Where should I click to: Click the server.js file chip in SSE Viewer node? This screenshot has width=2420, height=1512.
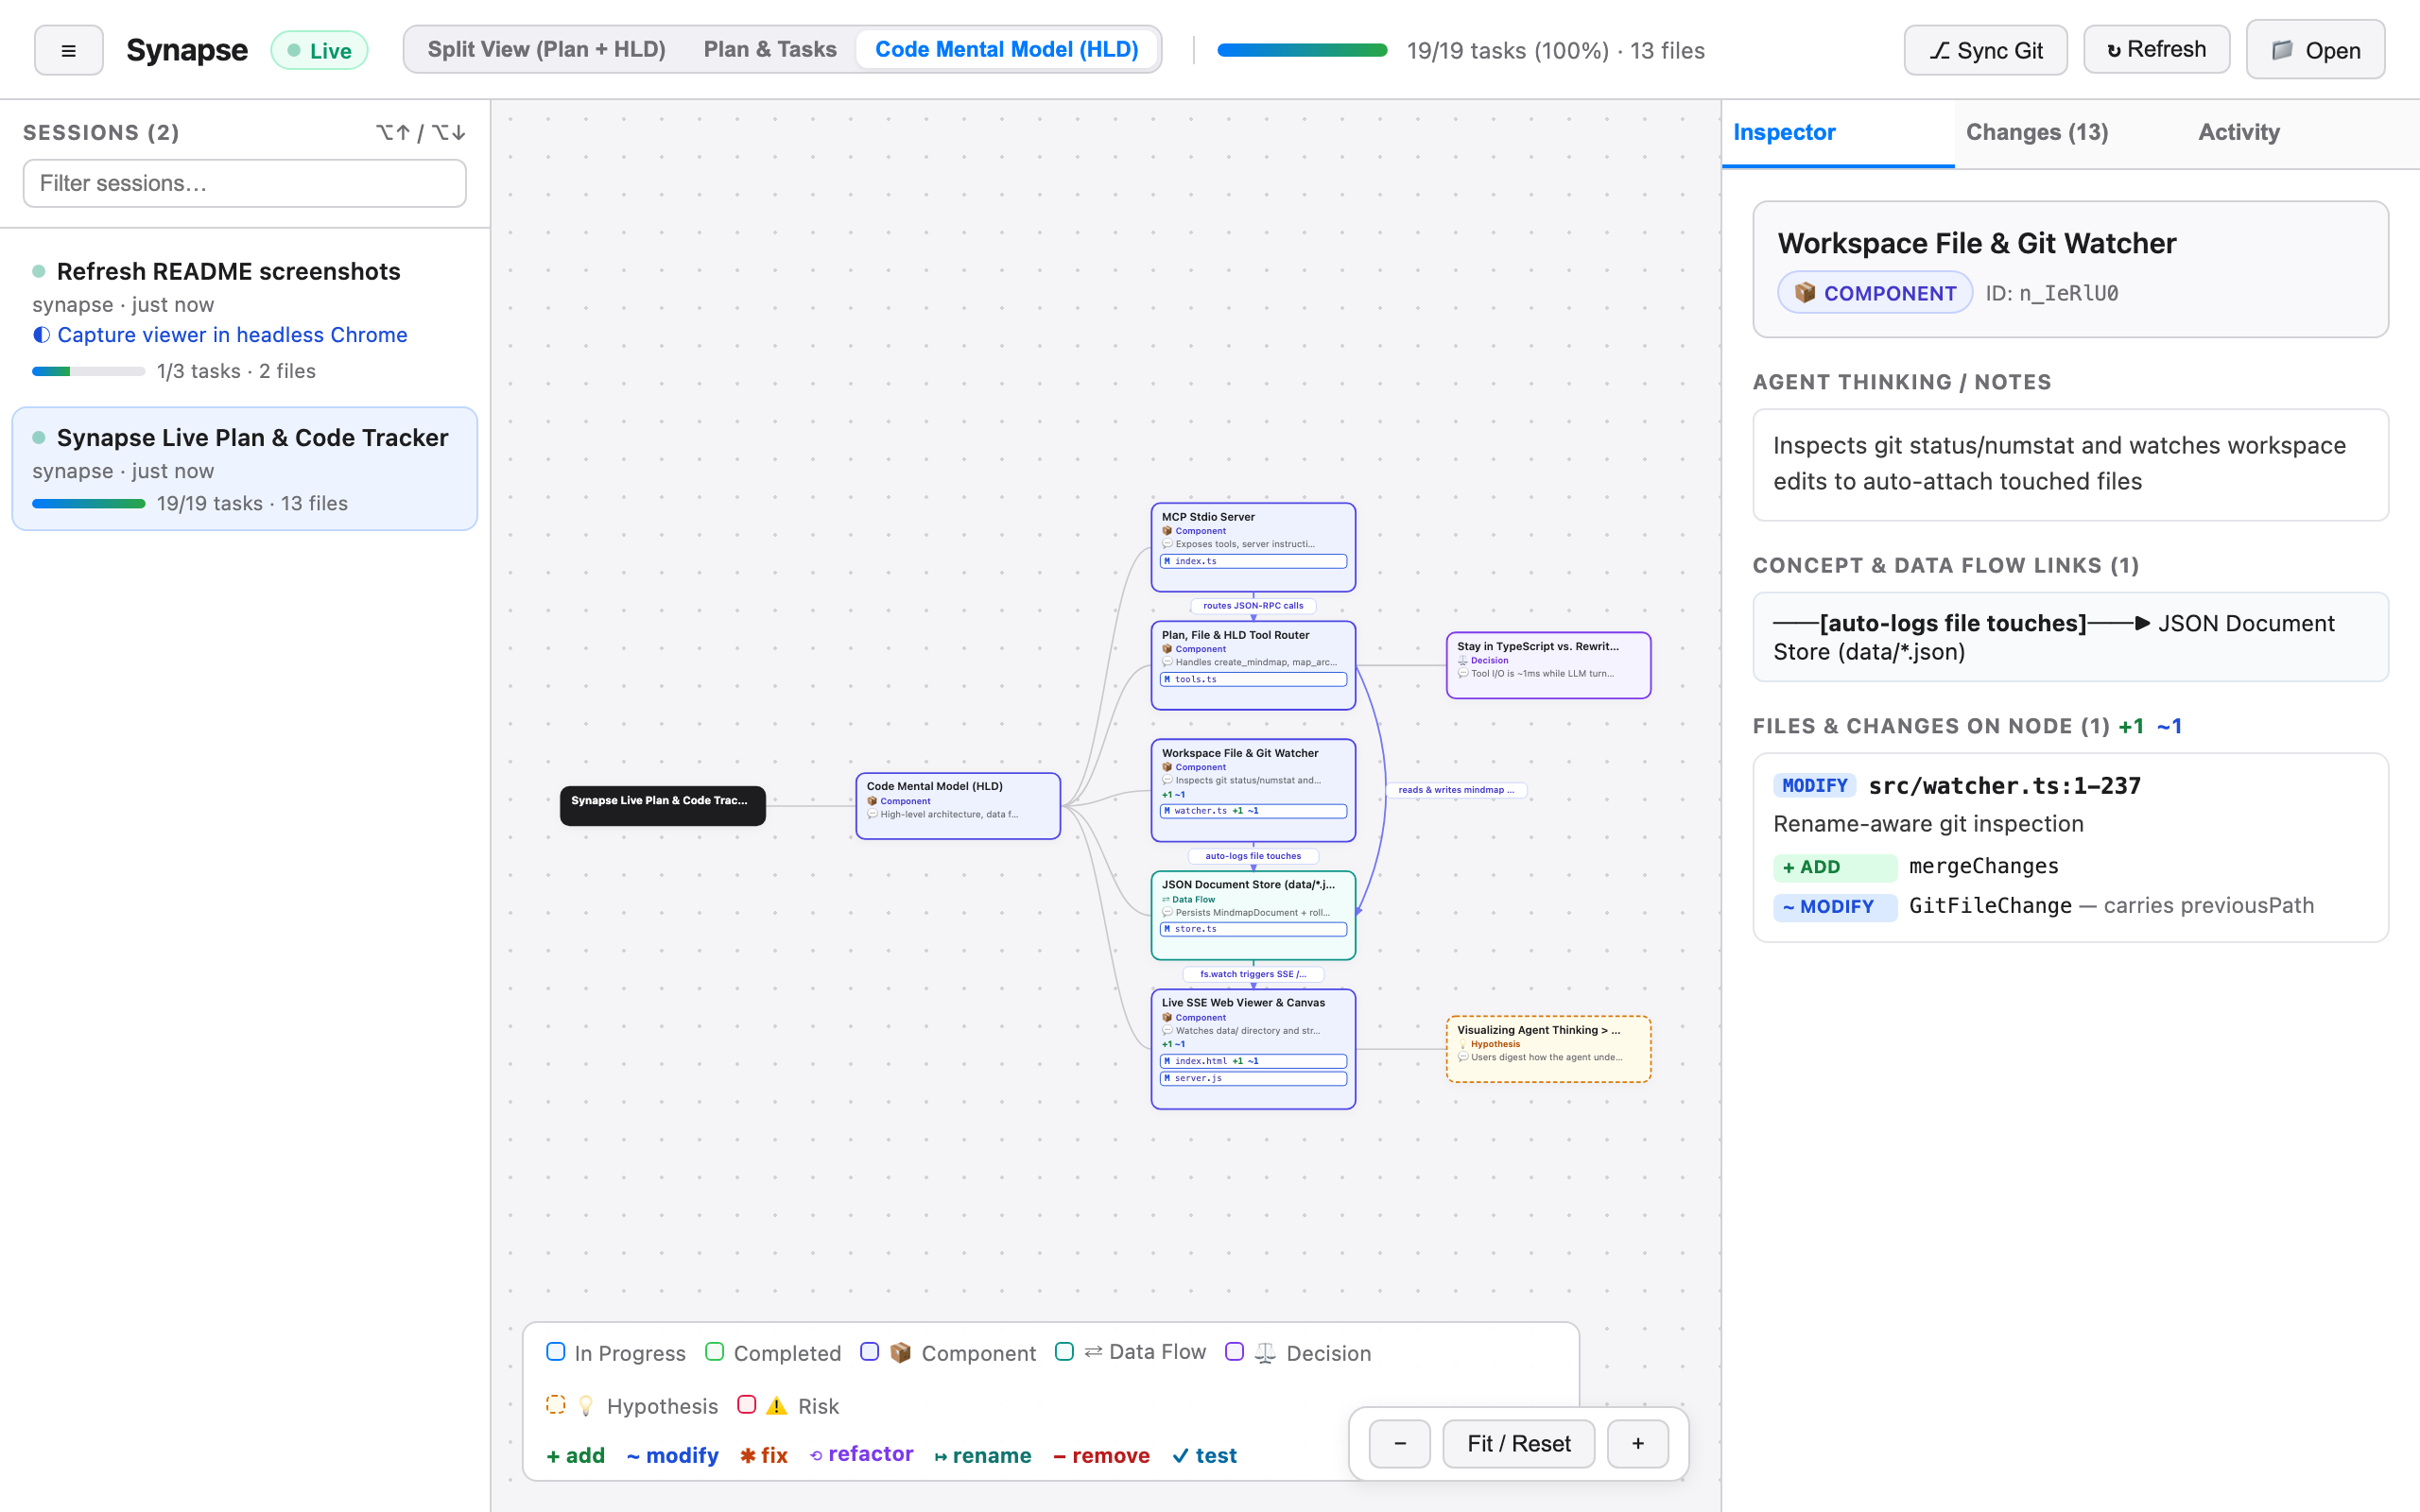pos(1253,1078)
